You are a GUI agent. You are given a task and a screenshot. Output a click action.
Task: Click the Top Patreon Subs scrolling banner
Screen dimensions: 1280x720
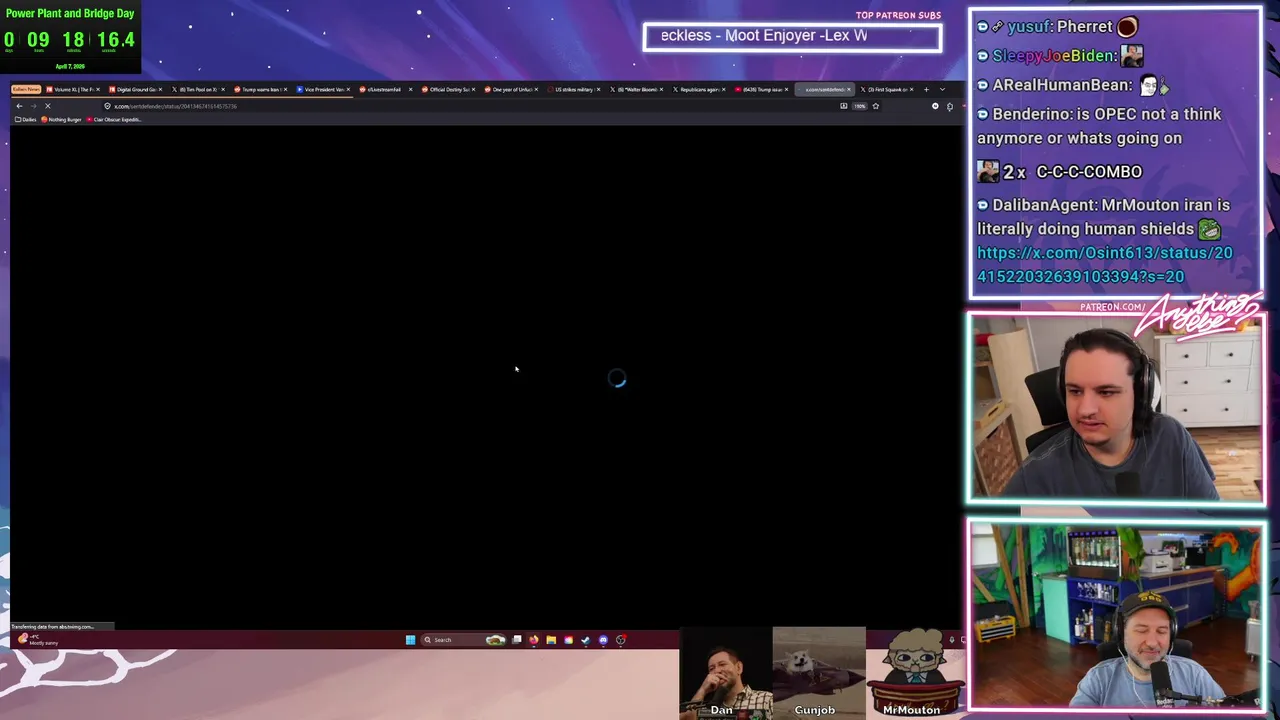792,37
